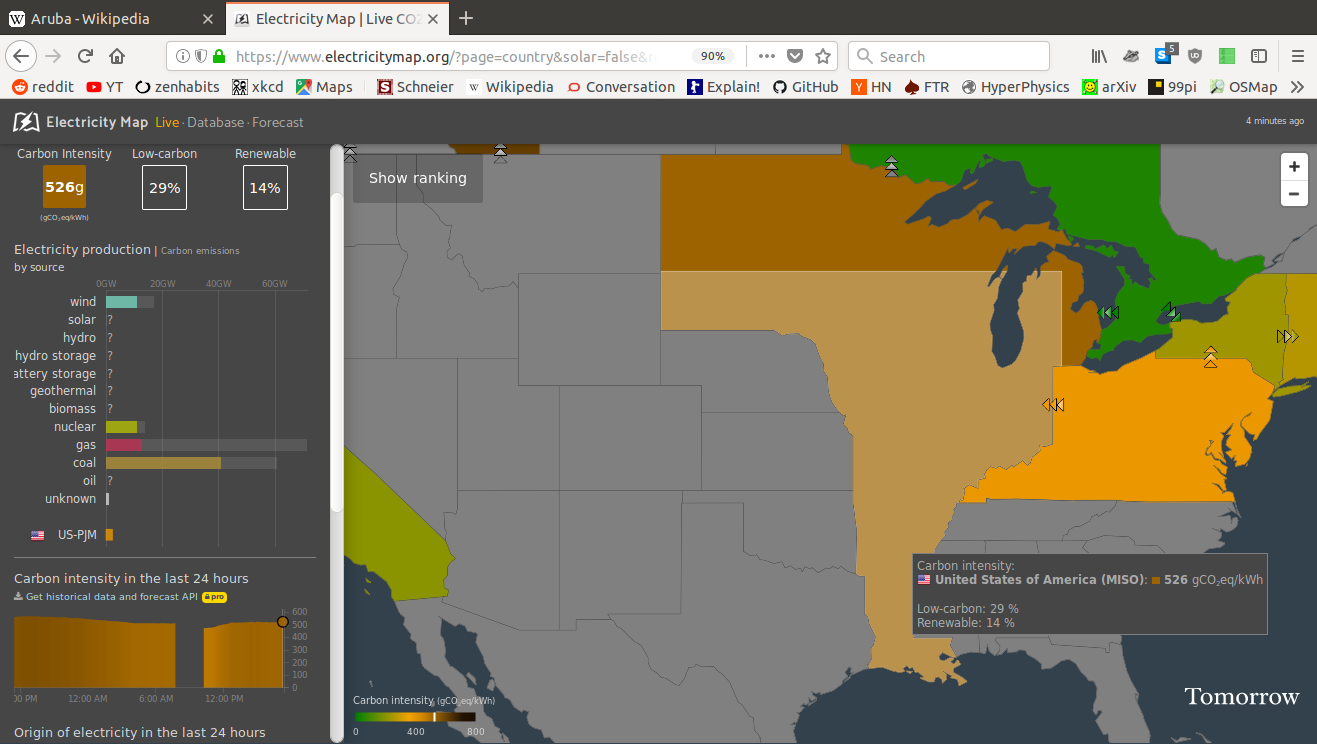
Task: Click the blue S extension icon with badge
Action: click(1164, 55)
